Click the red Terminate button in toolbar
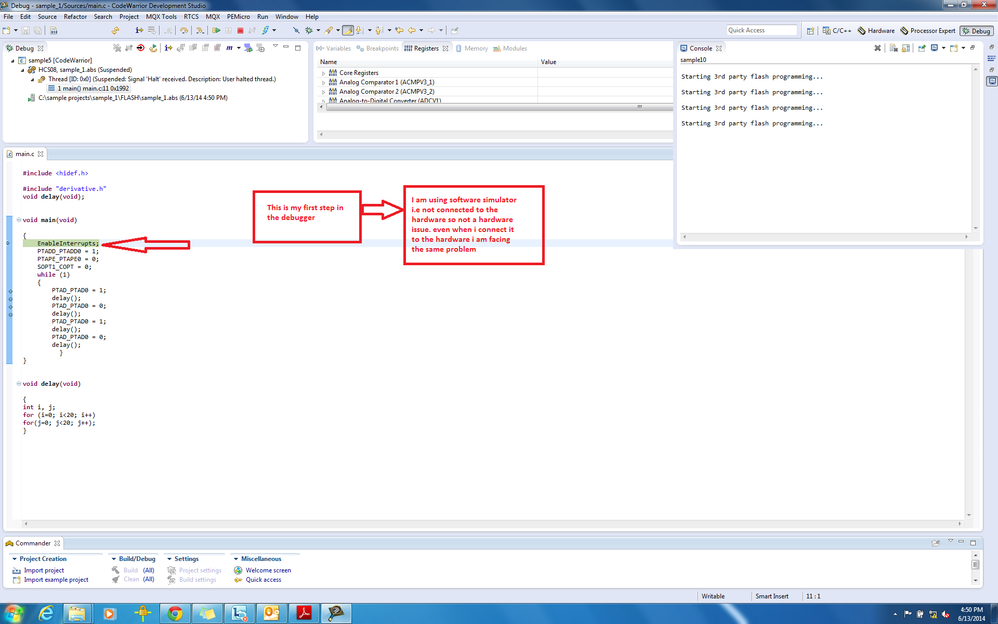The image size is (998, 624). coord(240,30)
